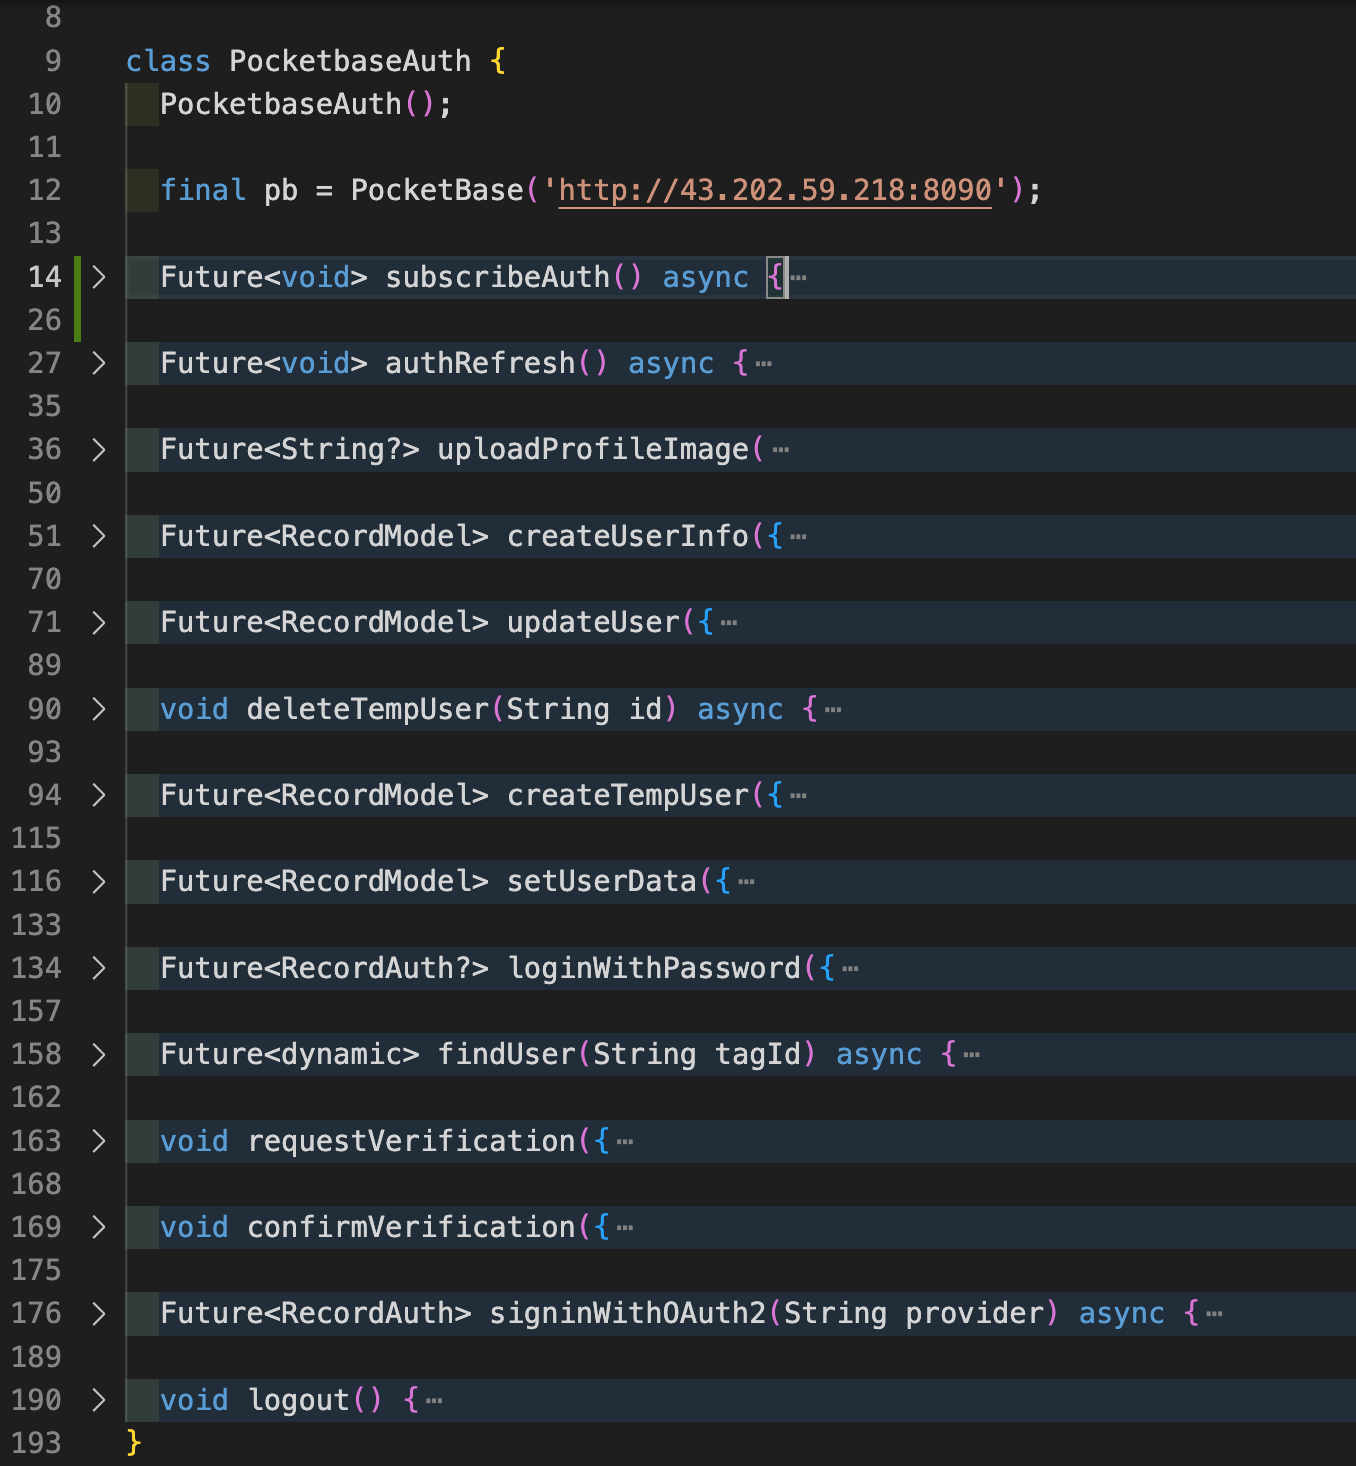Expand the confirmVerification fold chevron

[x=98, y=1227]
